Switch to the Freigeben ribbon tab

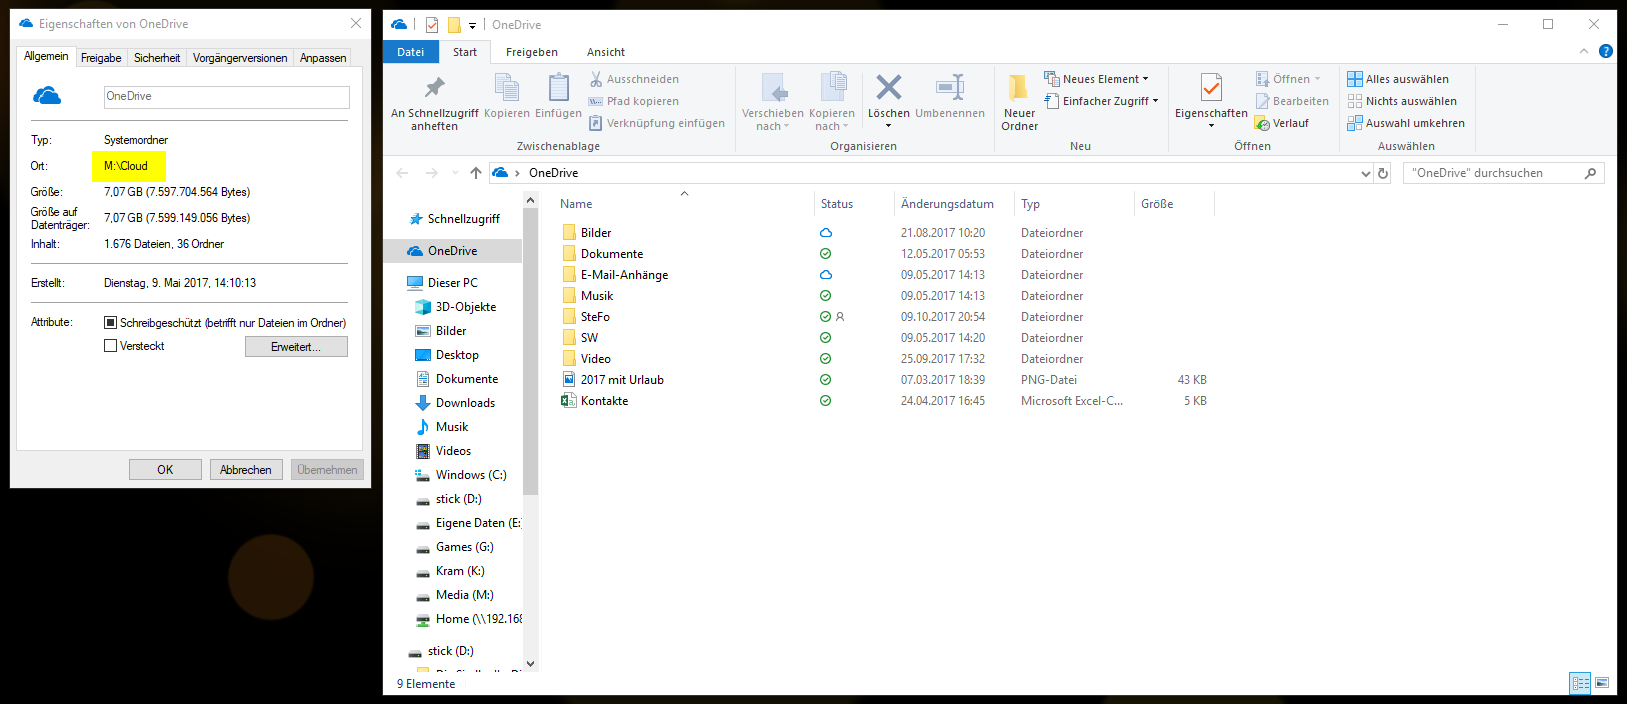[532, 52]
